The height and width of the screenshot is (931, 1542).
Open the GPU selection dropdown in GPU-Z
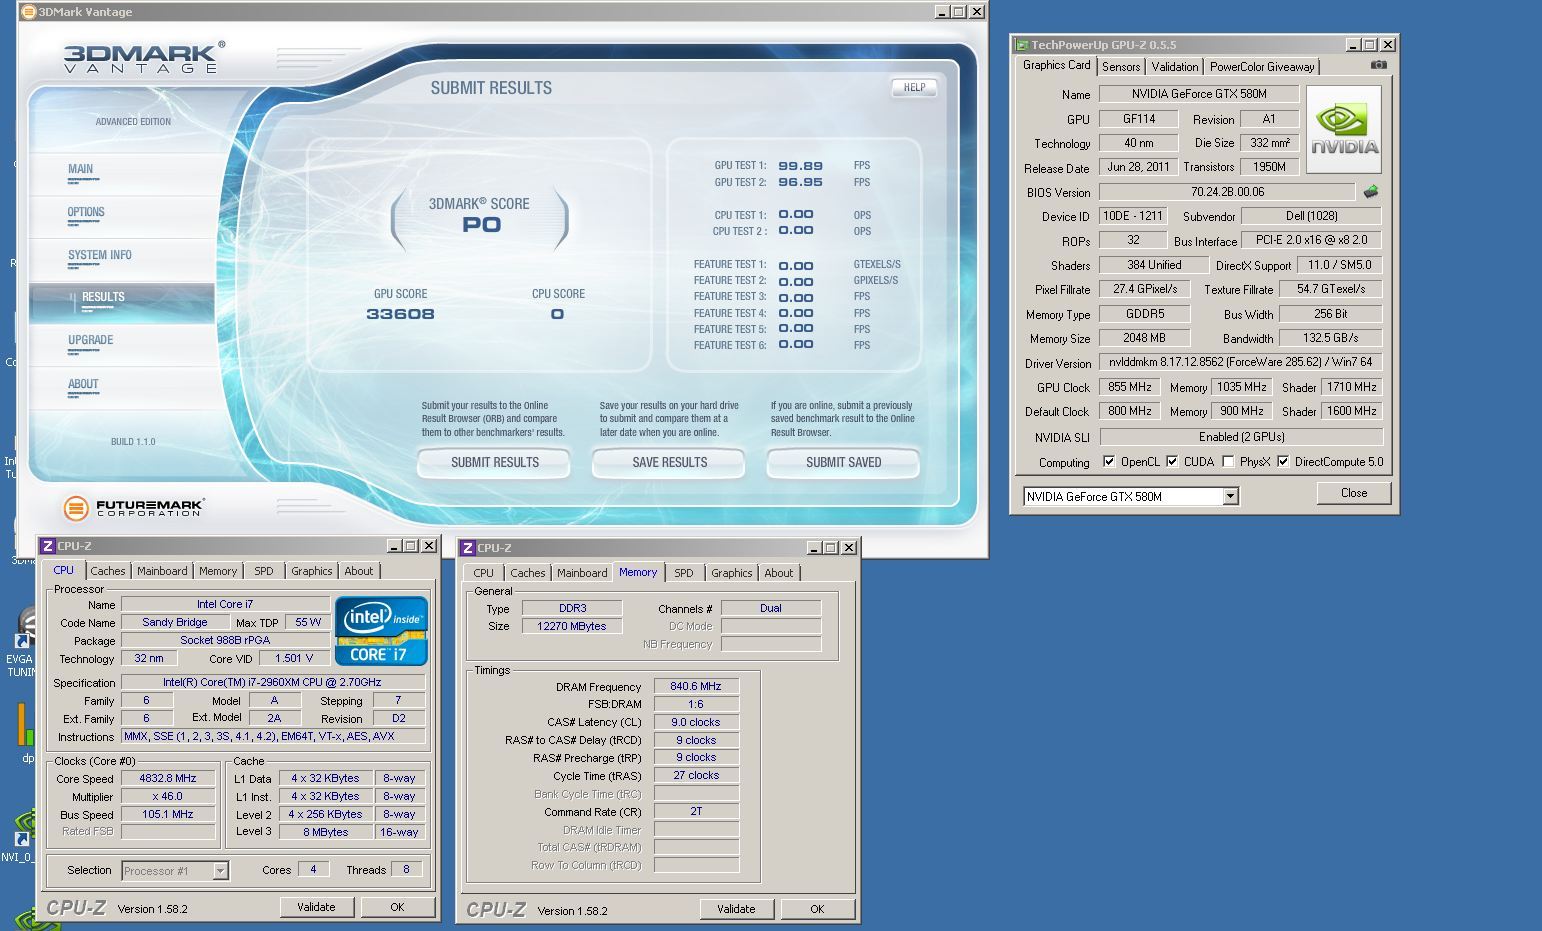point(1230,497)
